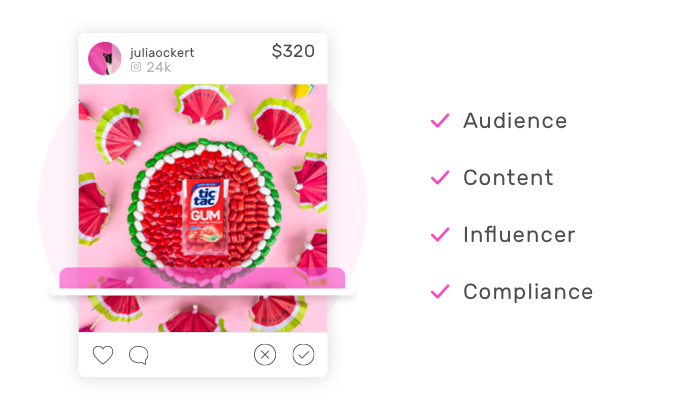Click the heart like icon
The height and width of the screenshot is (411, 700).
click(x=103, y=355)
